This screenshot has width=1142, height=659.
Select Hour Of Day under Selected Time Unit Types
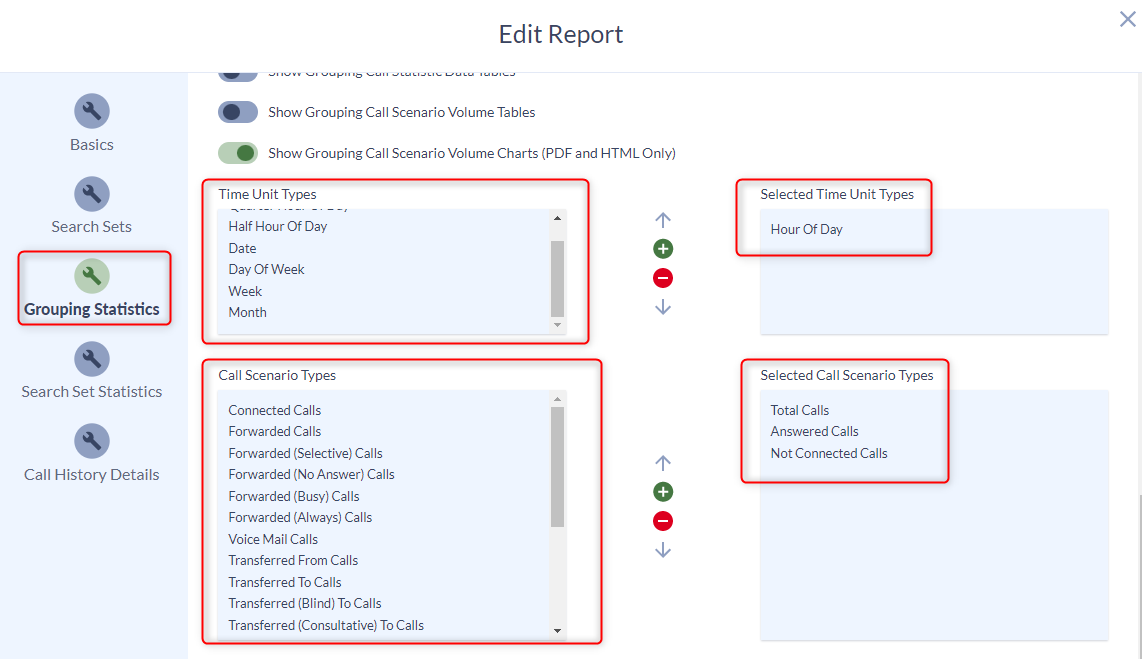[808, 229]
